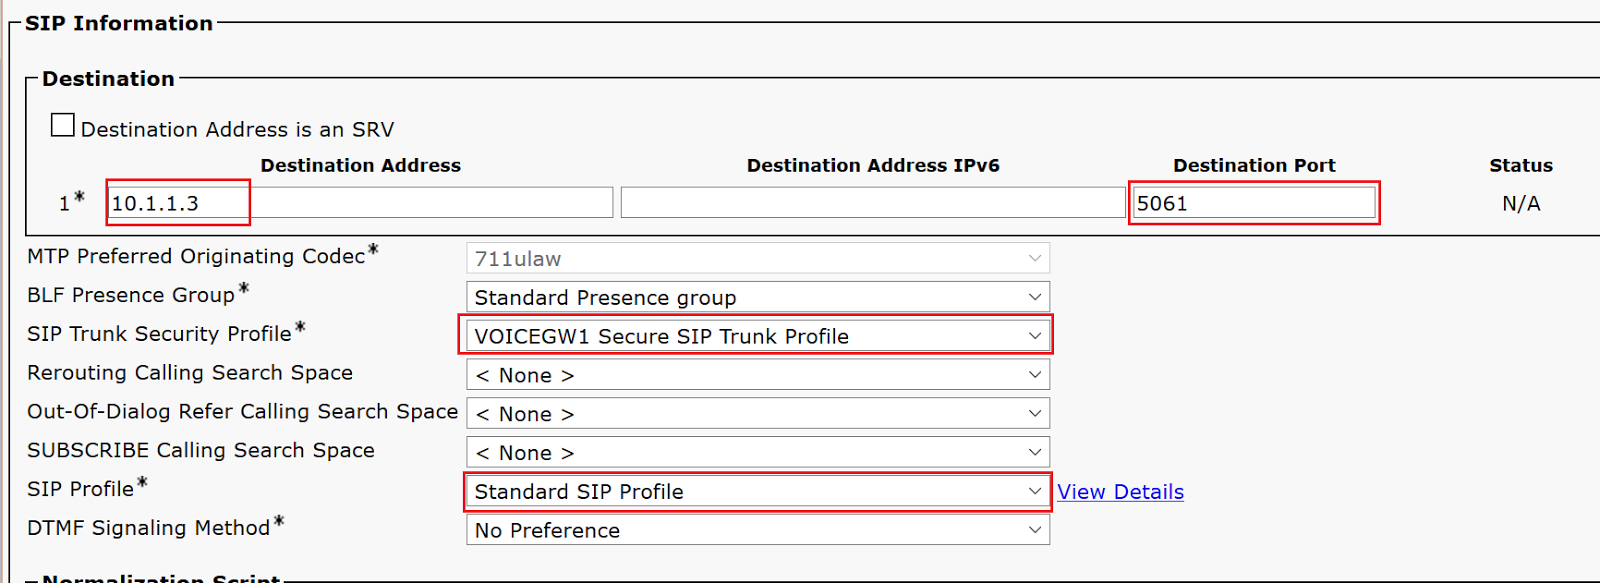Open the SIP Profile dropdown
The image size is (1600, 583).
click(758, 491)
